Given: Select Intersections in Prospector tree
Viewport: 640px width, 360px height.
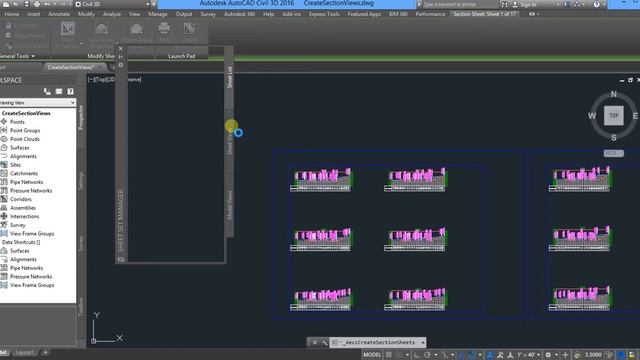Looking at the screenshot, I should pos(24,216).
